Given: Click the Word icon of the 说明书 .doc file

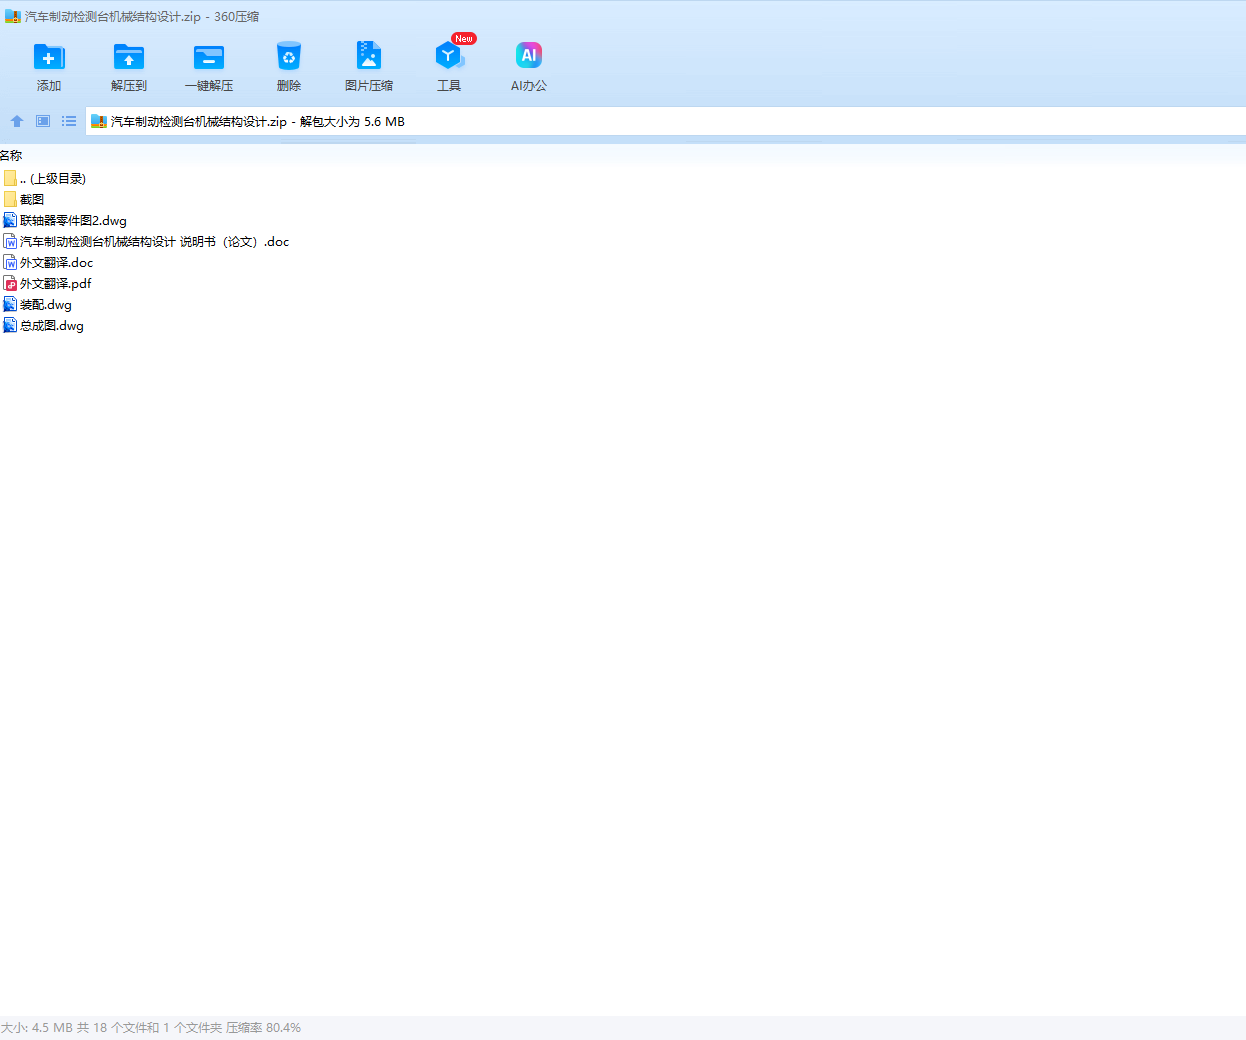Looking at the screenshot, I should pos(10,241).
